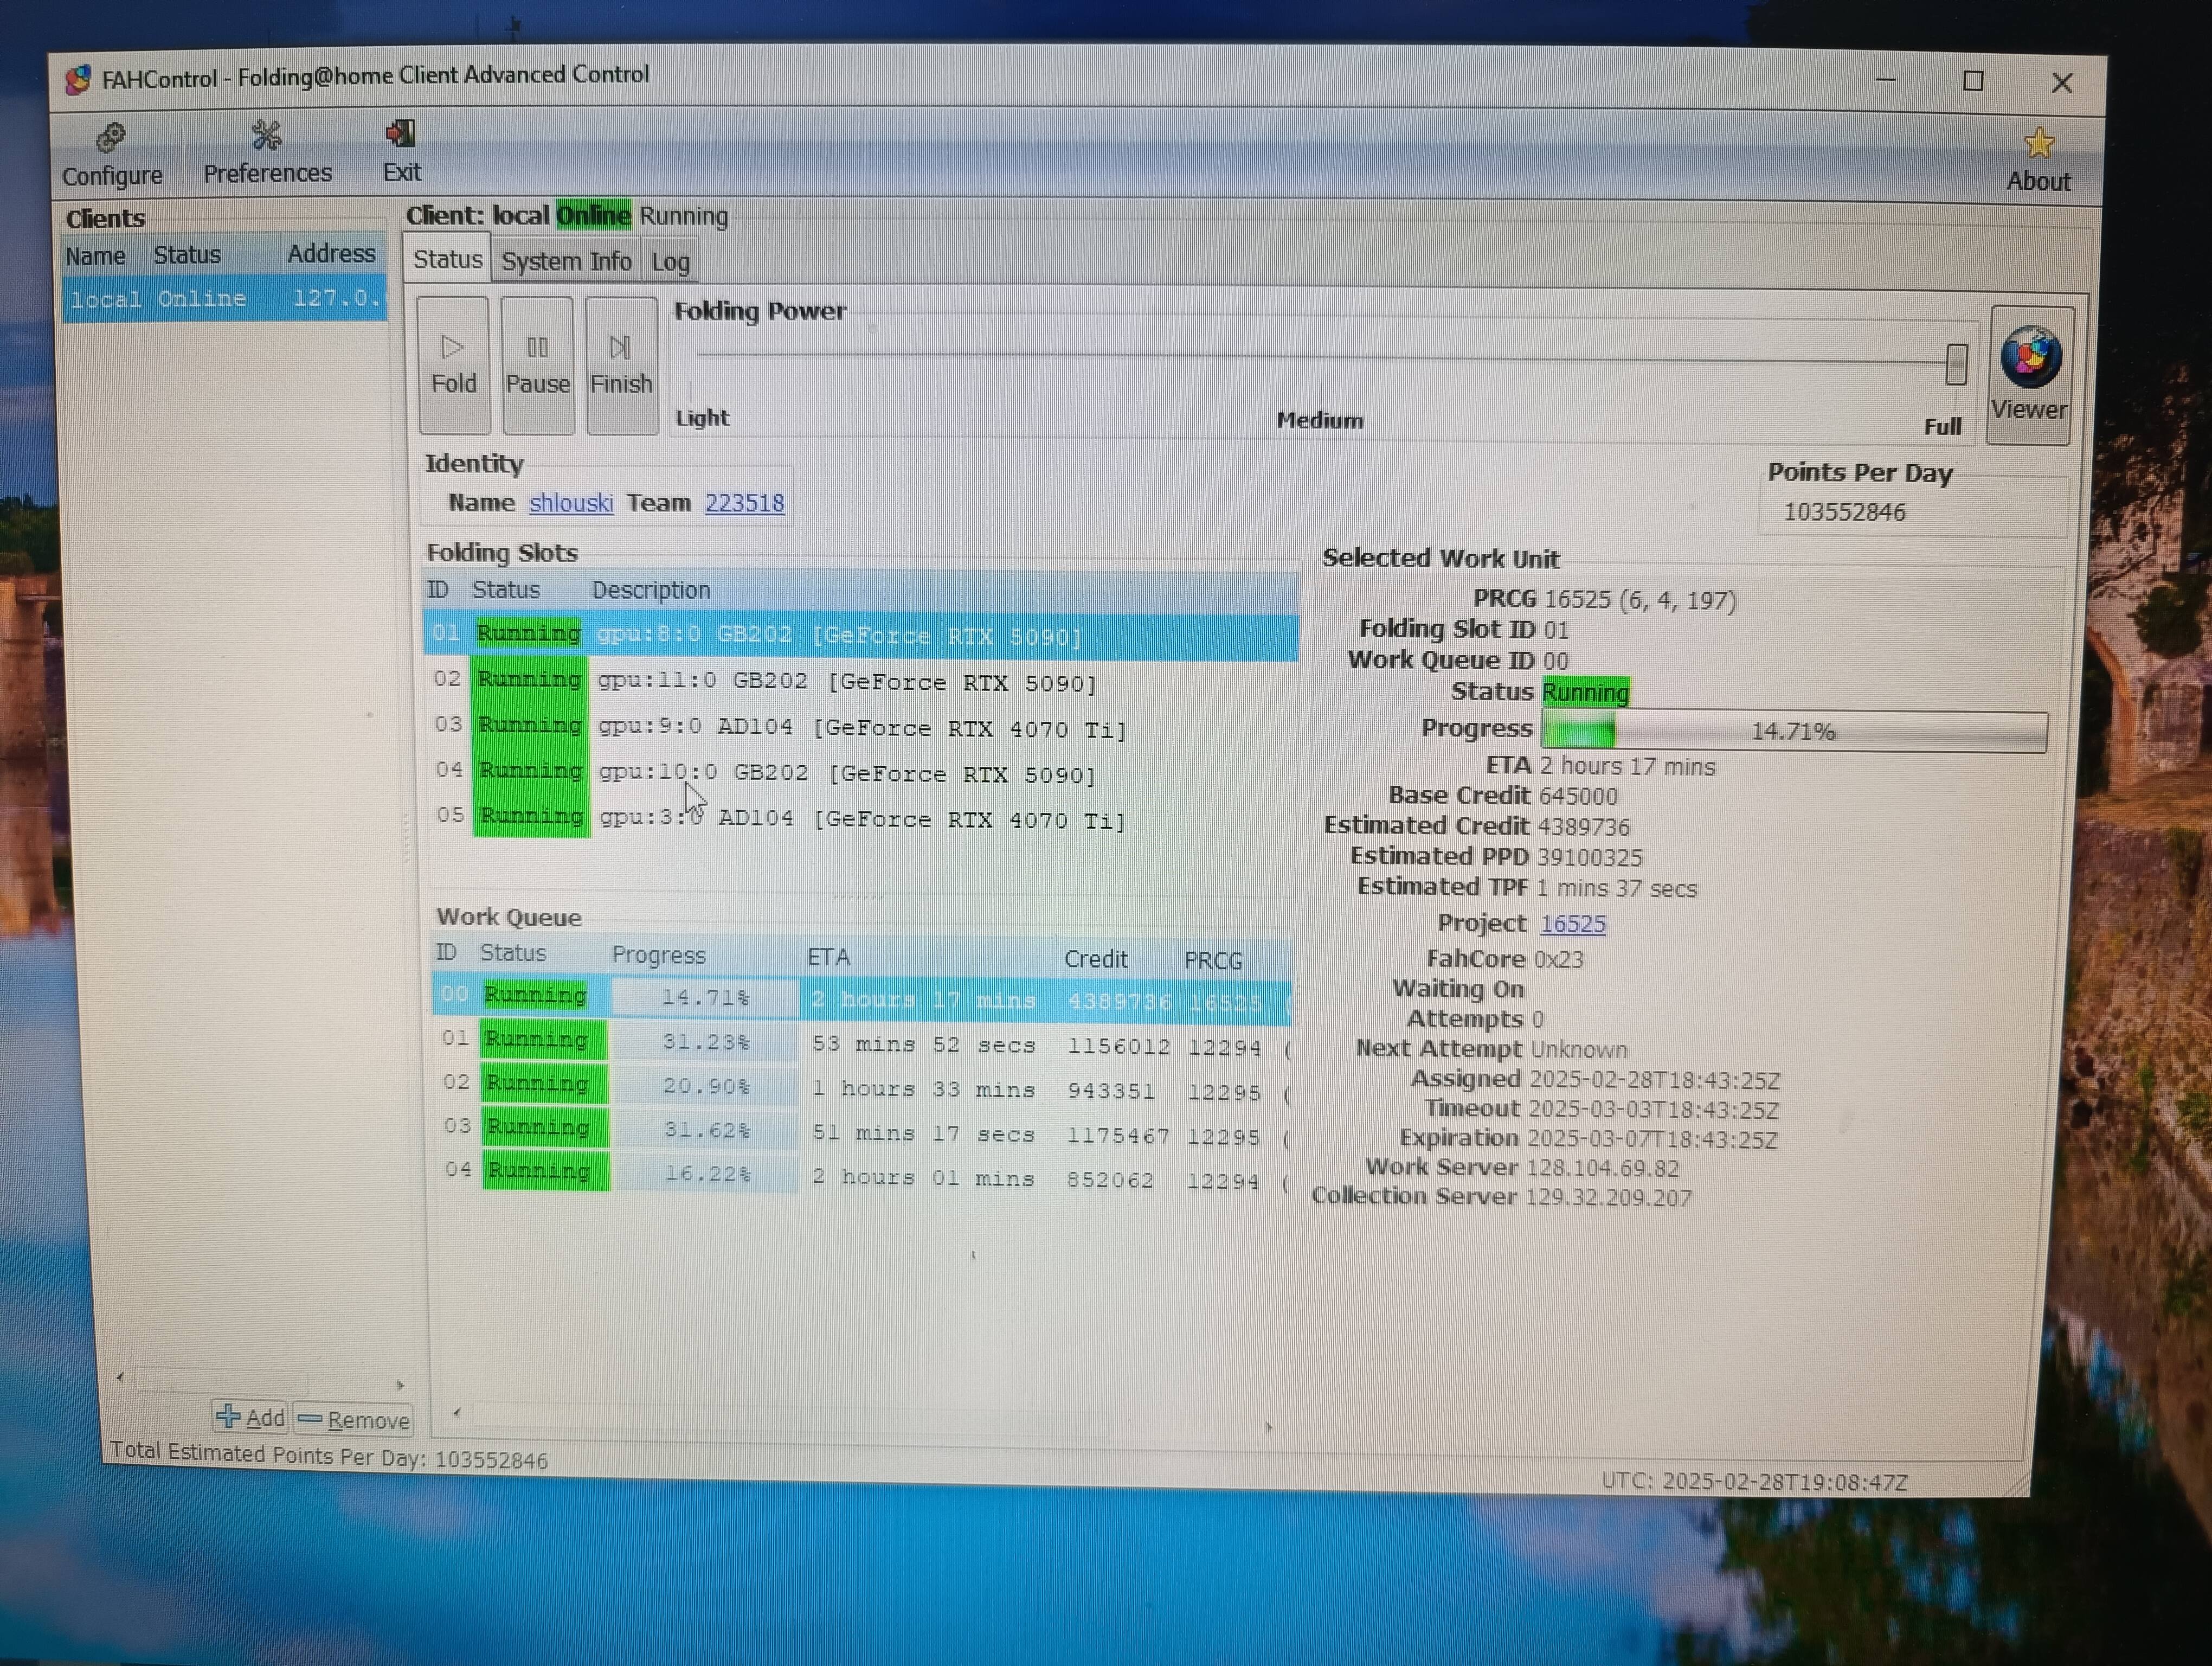The image size is (2212, 1666).
Task: Add a client with the Add button
Action: pyautogui.click(x=250, y=1416)
